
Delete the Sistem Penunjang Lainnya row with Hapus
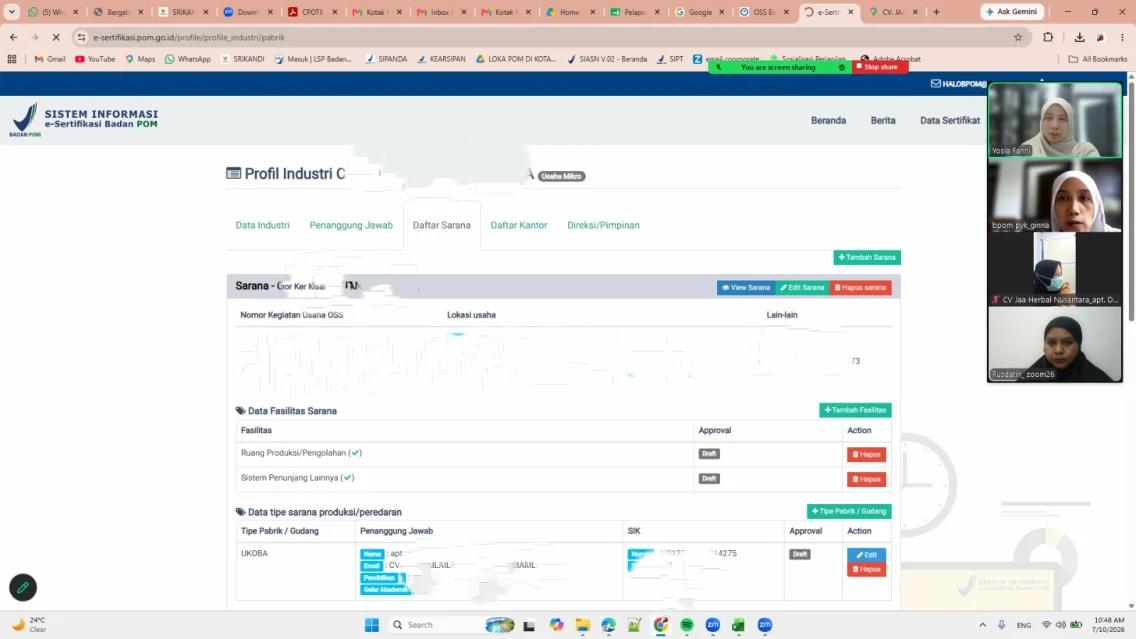[866, 479]
